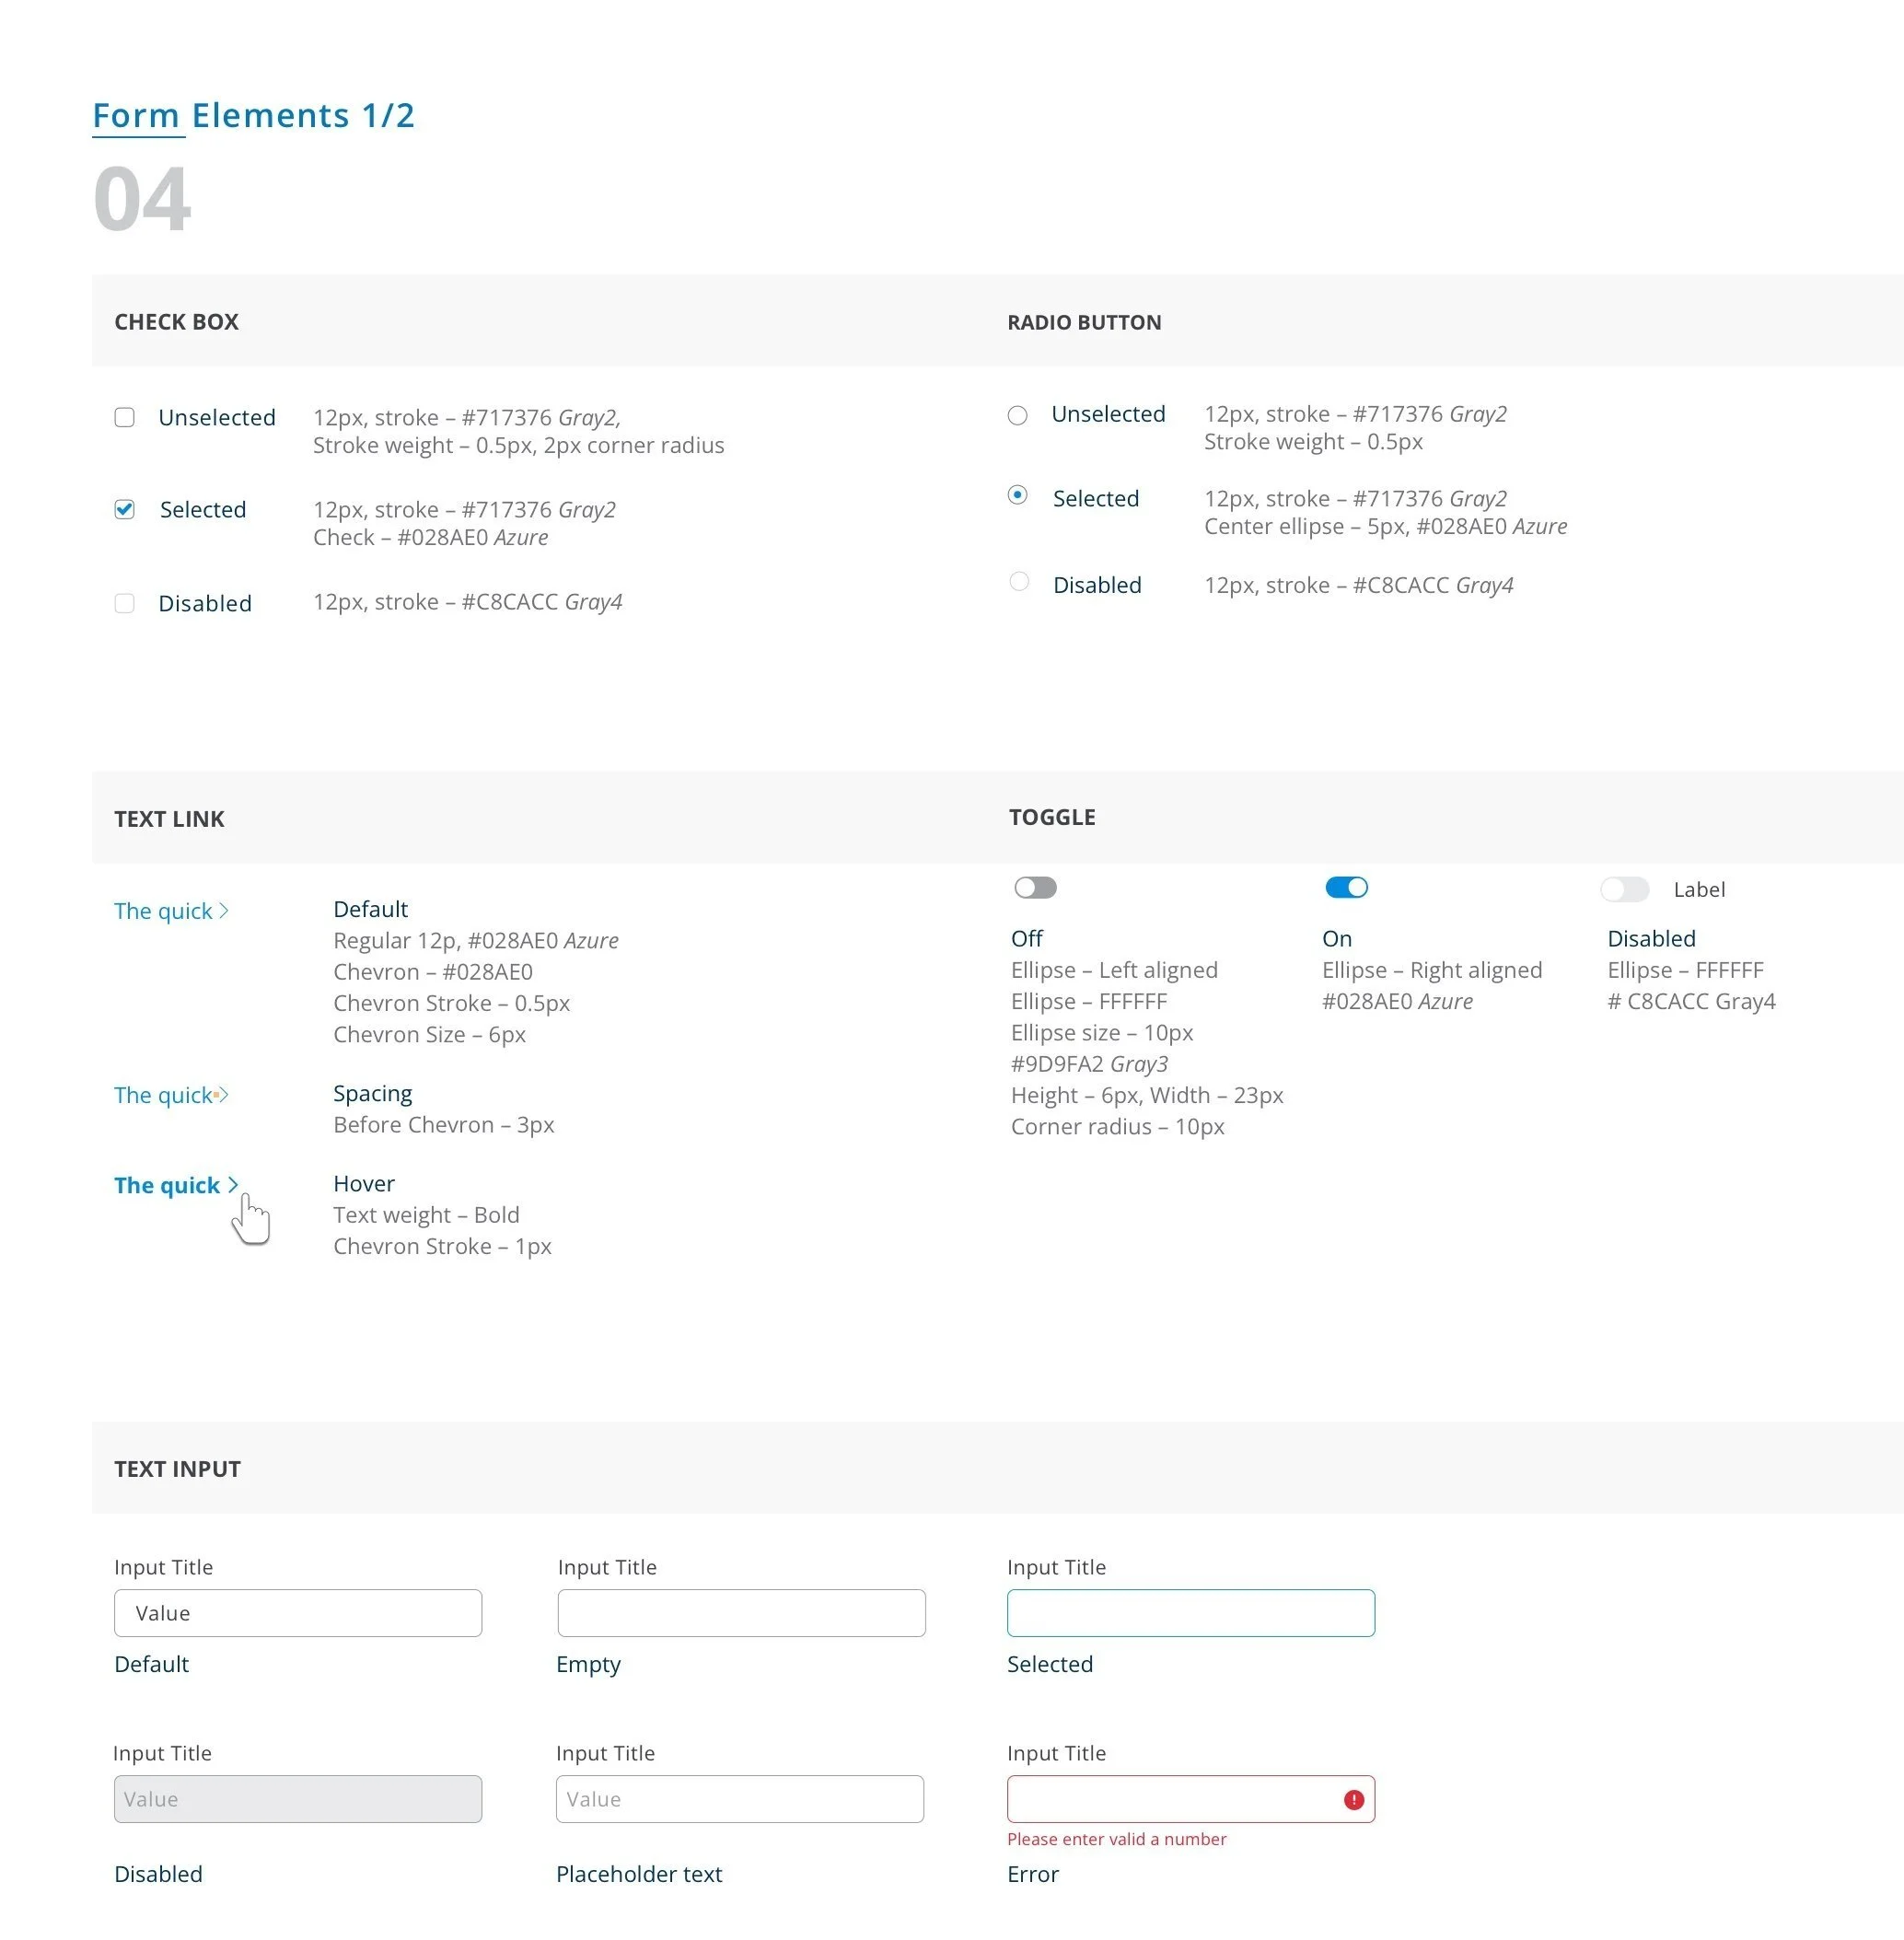Click the Selected radio button

click(1017, 495)
